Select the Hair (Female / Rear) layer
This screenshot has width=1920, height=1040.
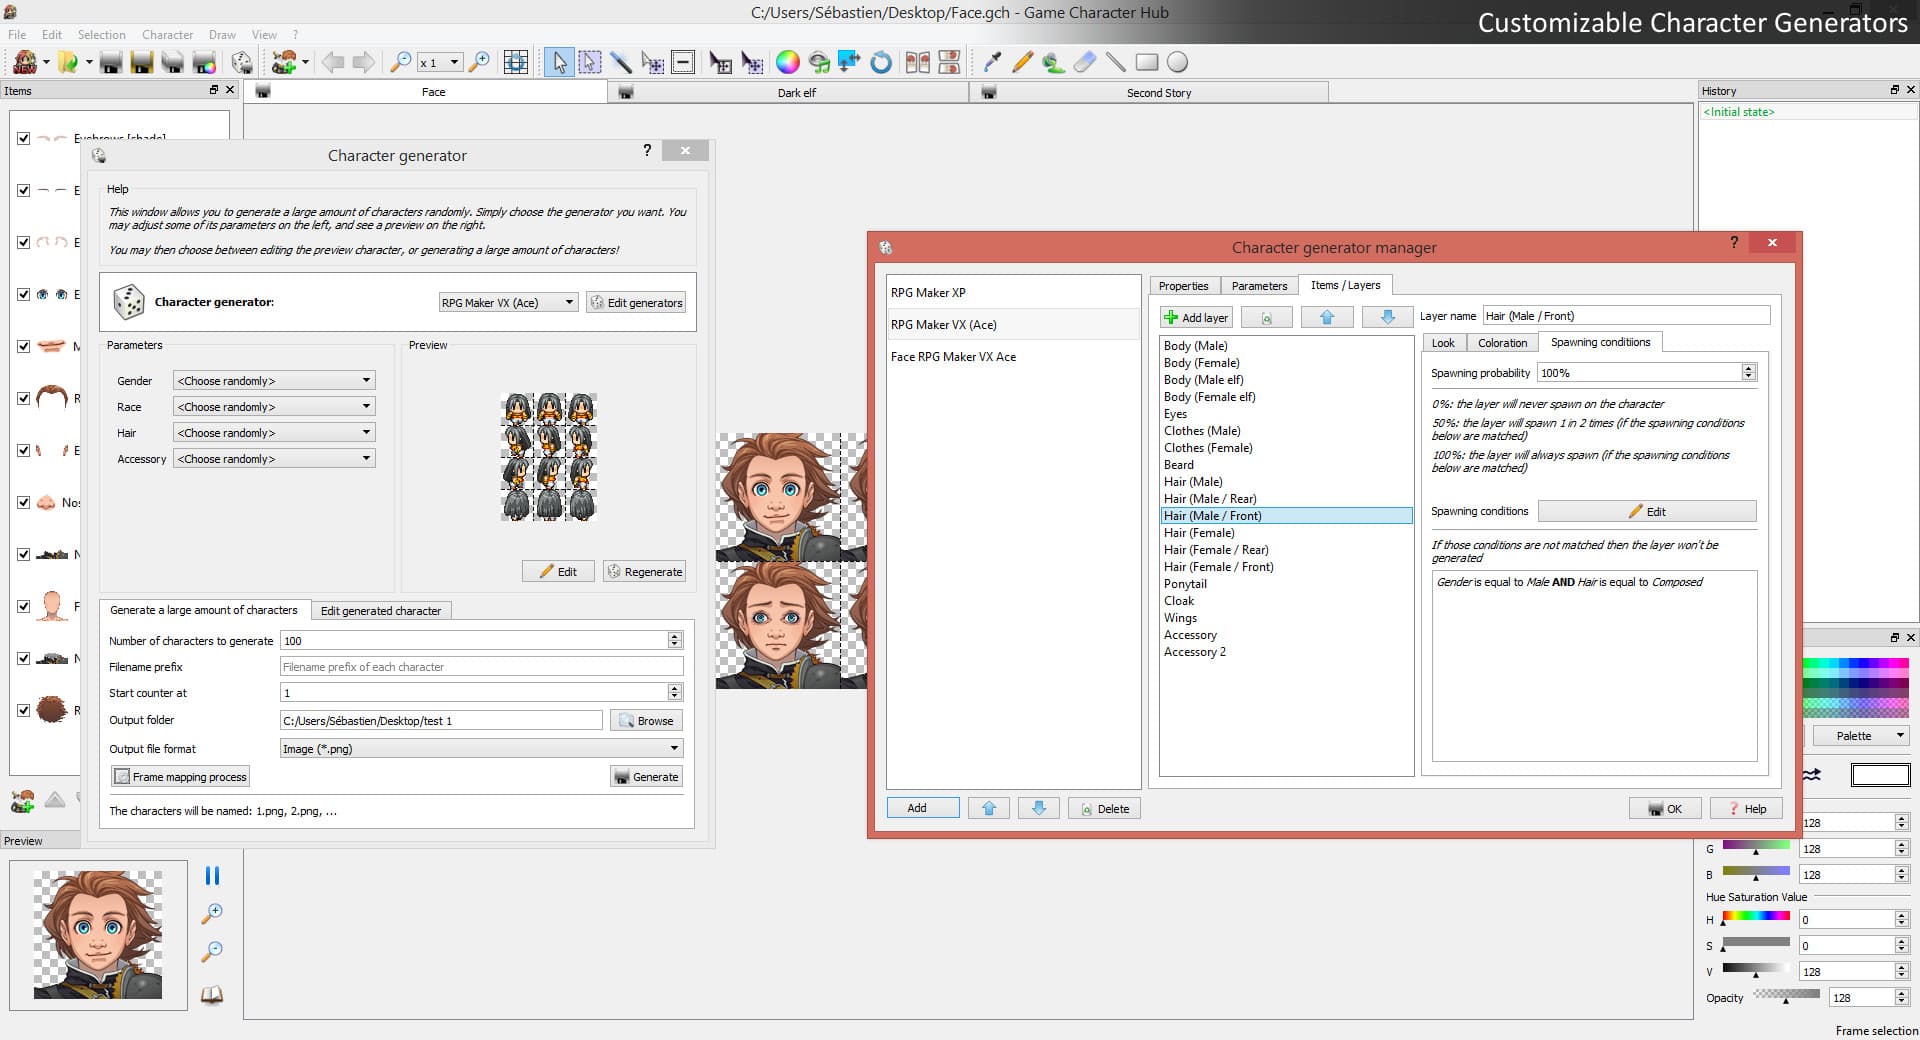click(x=1217, y=550)
